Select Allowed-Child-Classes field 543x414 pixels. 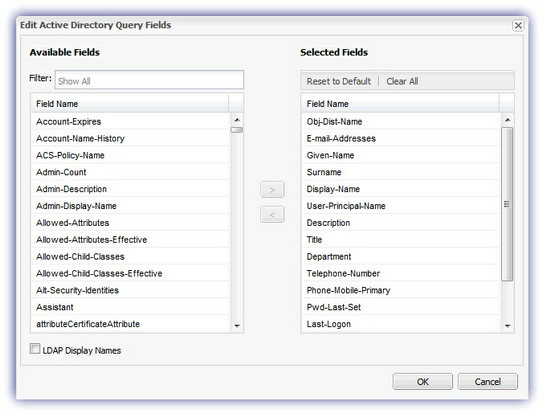click(130, 256)
